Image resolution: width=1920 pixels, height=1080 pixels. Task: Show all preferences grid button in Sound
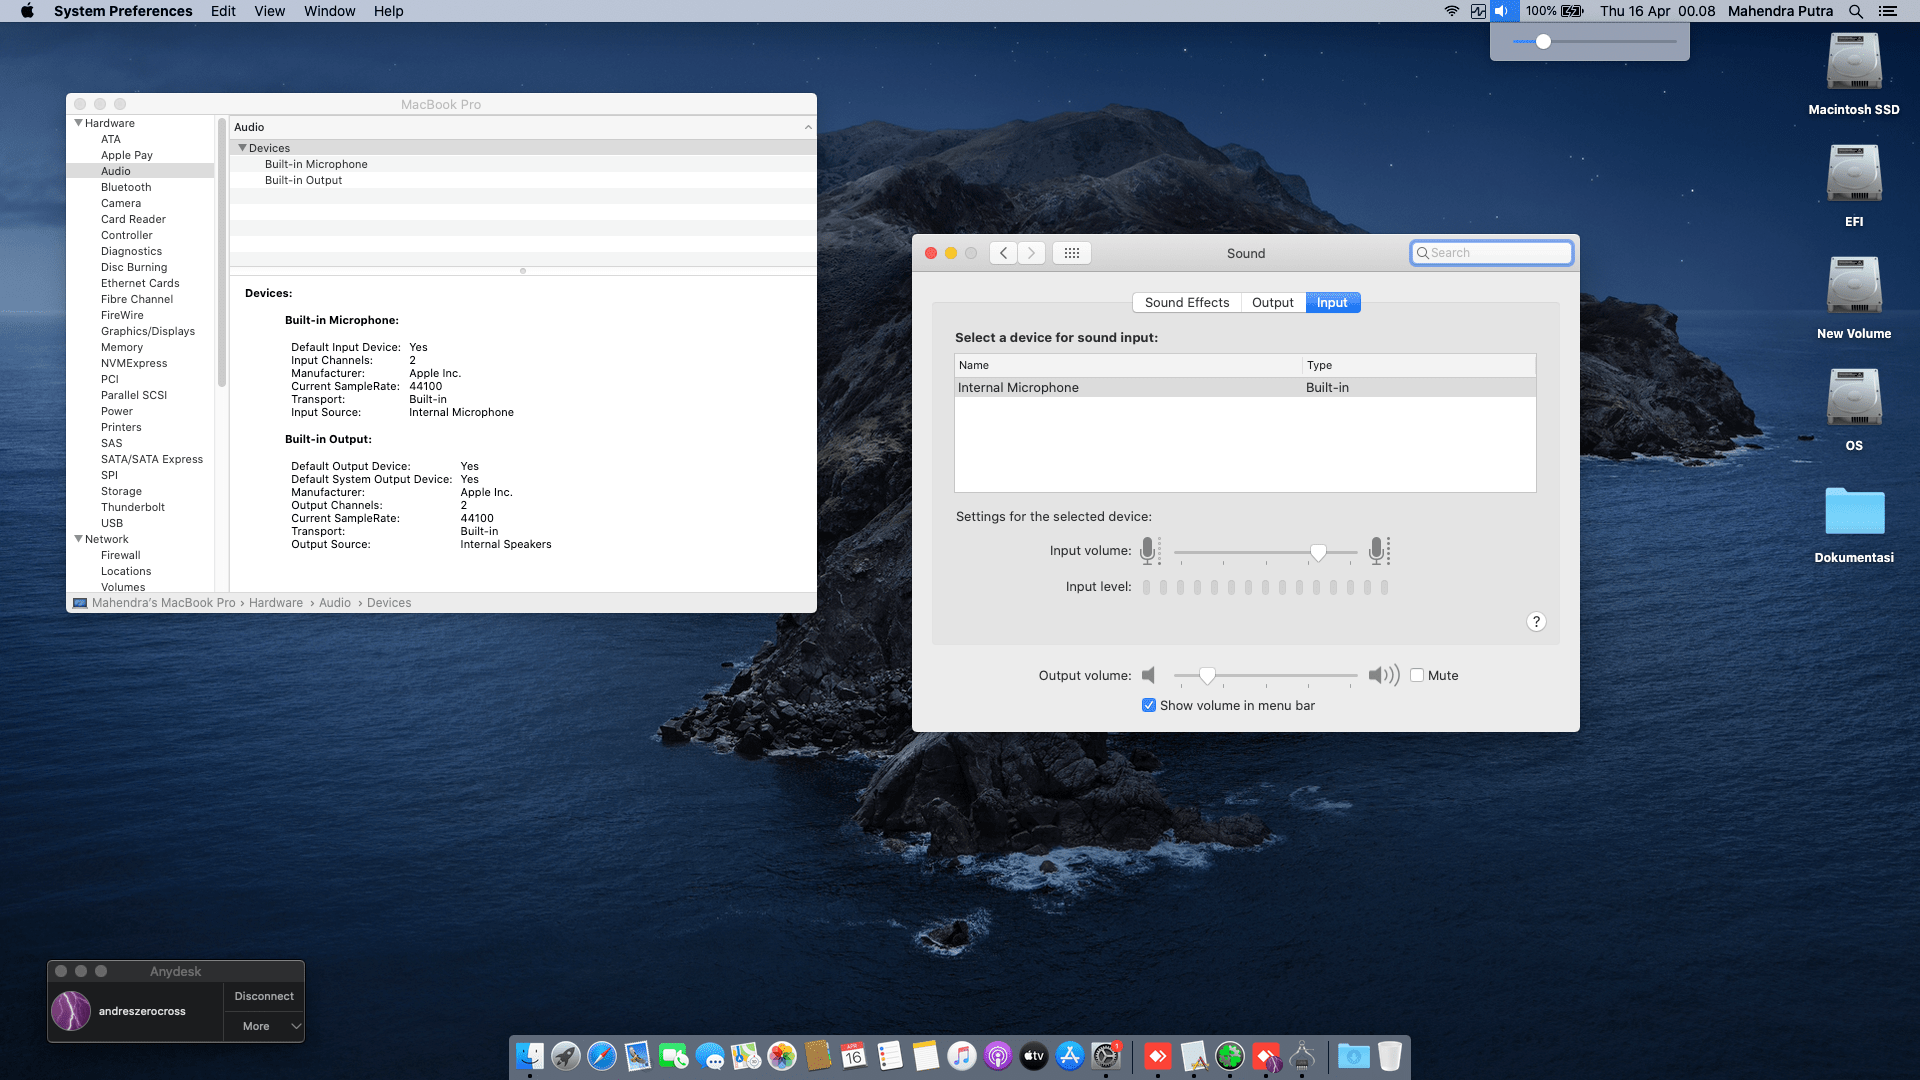point(1072,253)
